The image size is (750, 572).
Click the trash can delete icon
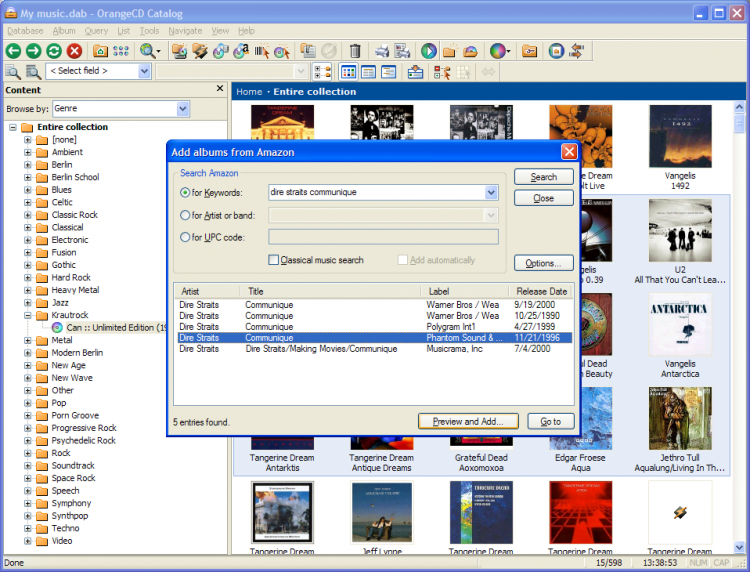[x=355, y=51]
